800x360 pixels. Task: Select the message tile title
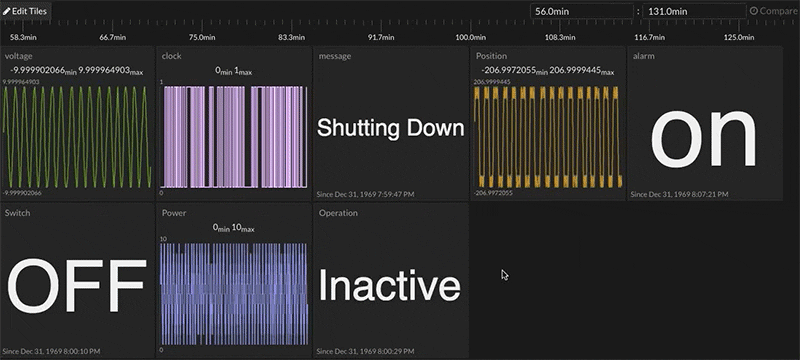335,56
